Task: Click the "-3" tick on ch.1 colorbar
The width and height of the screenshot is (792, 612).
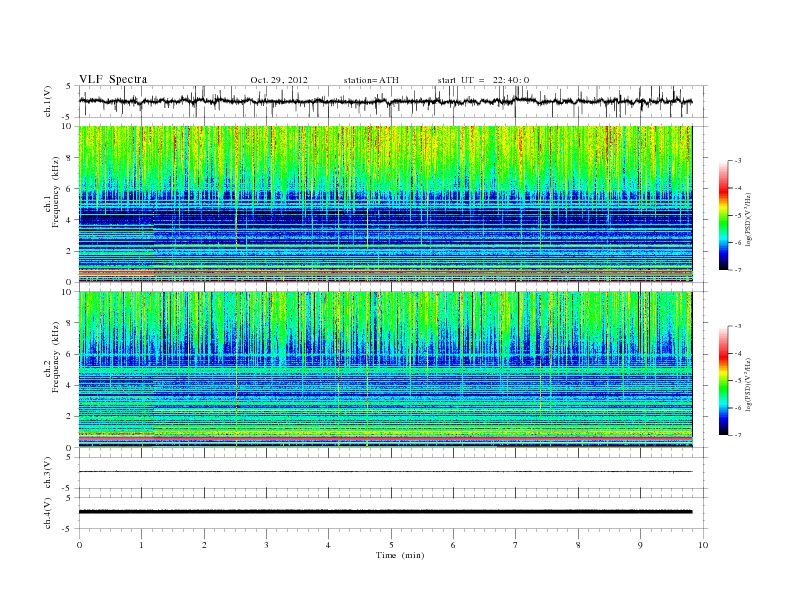Action: coord(738,161)
